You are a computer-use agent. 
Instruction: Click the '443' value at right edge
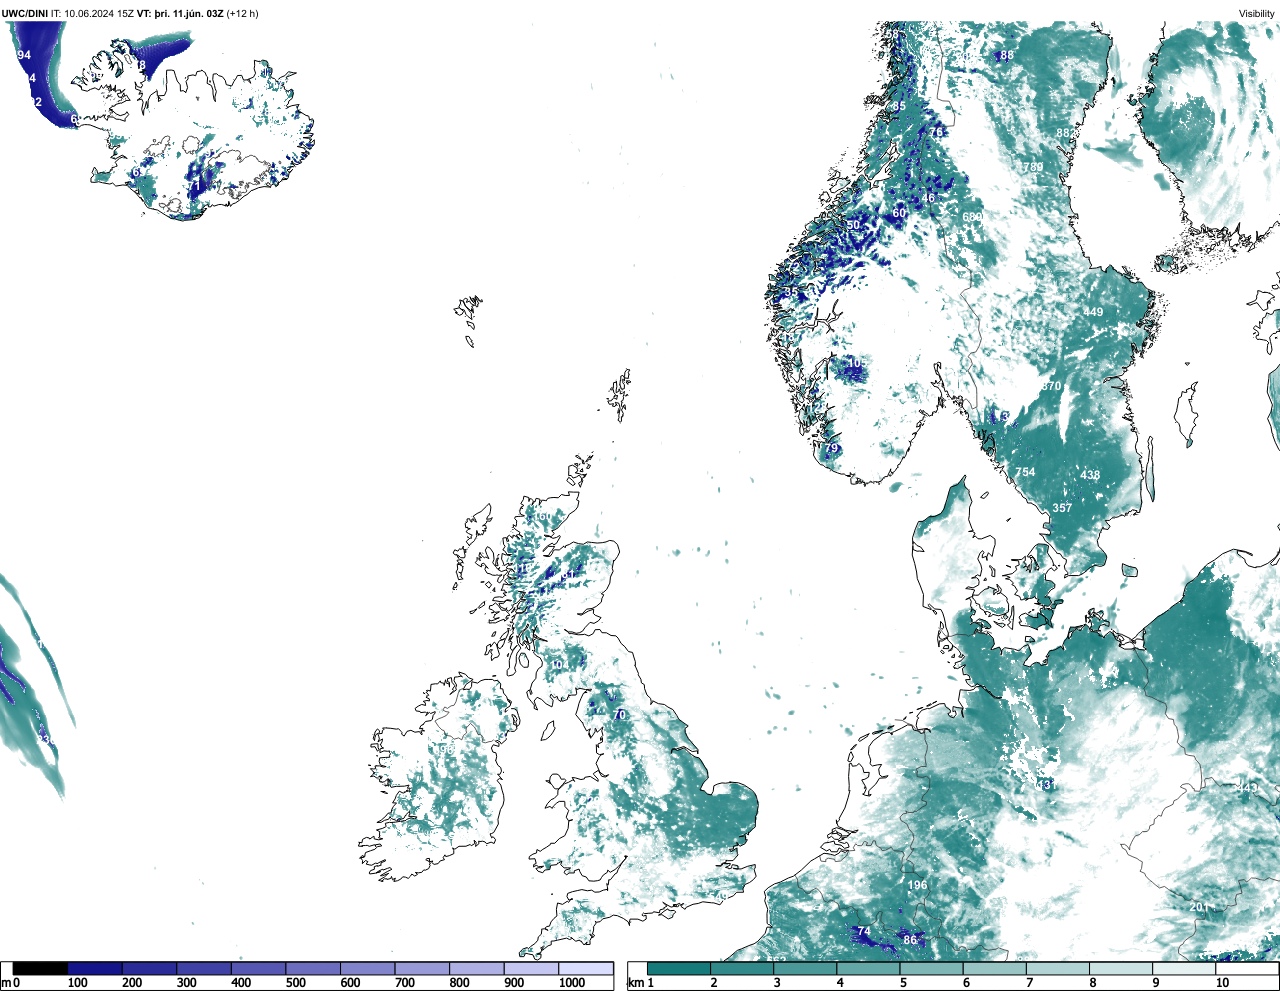click(x=1247, y=788)
